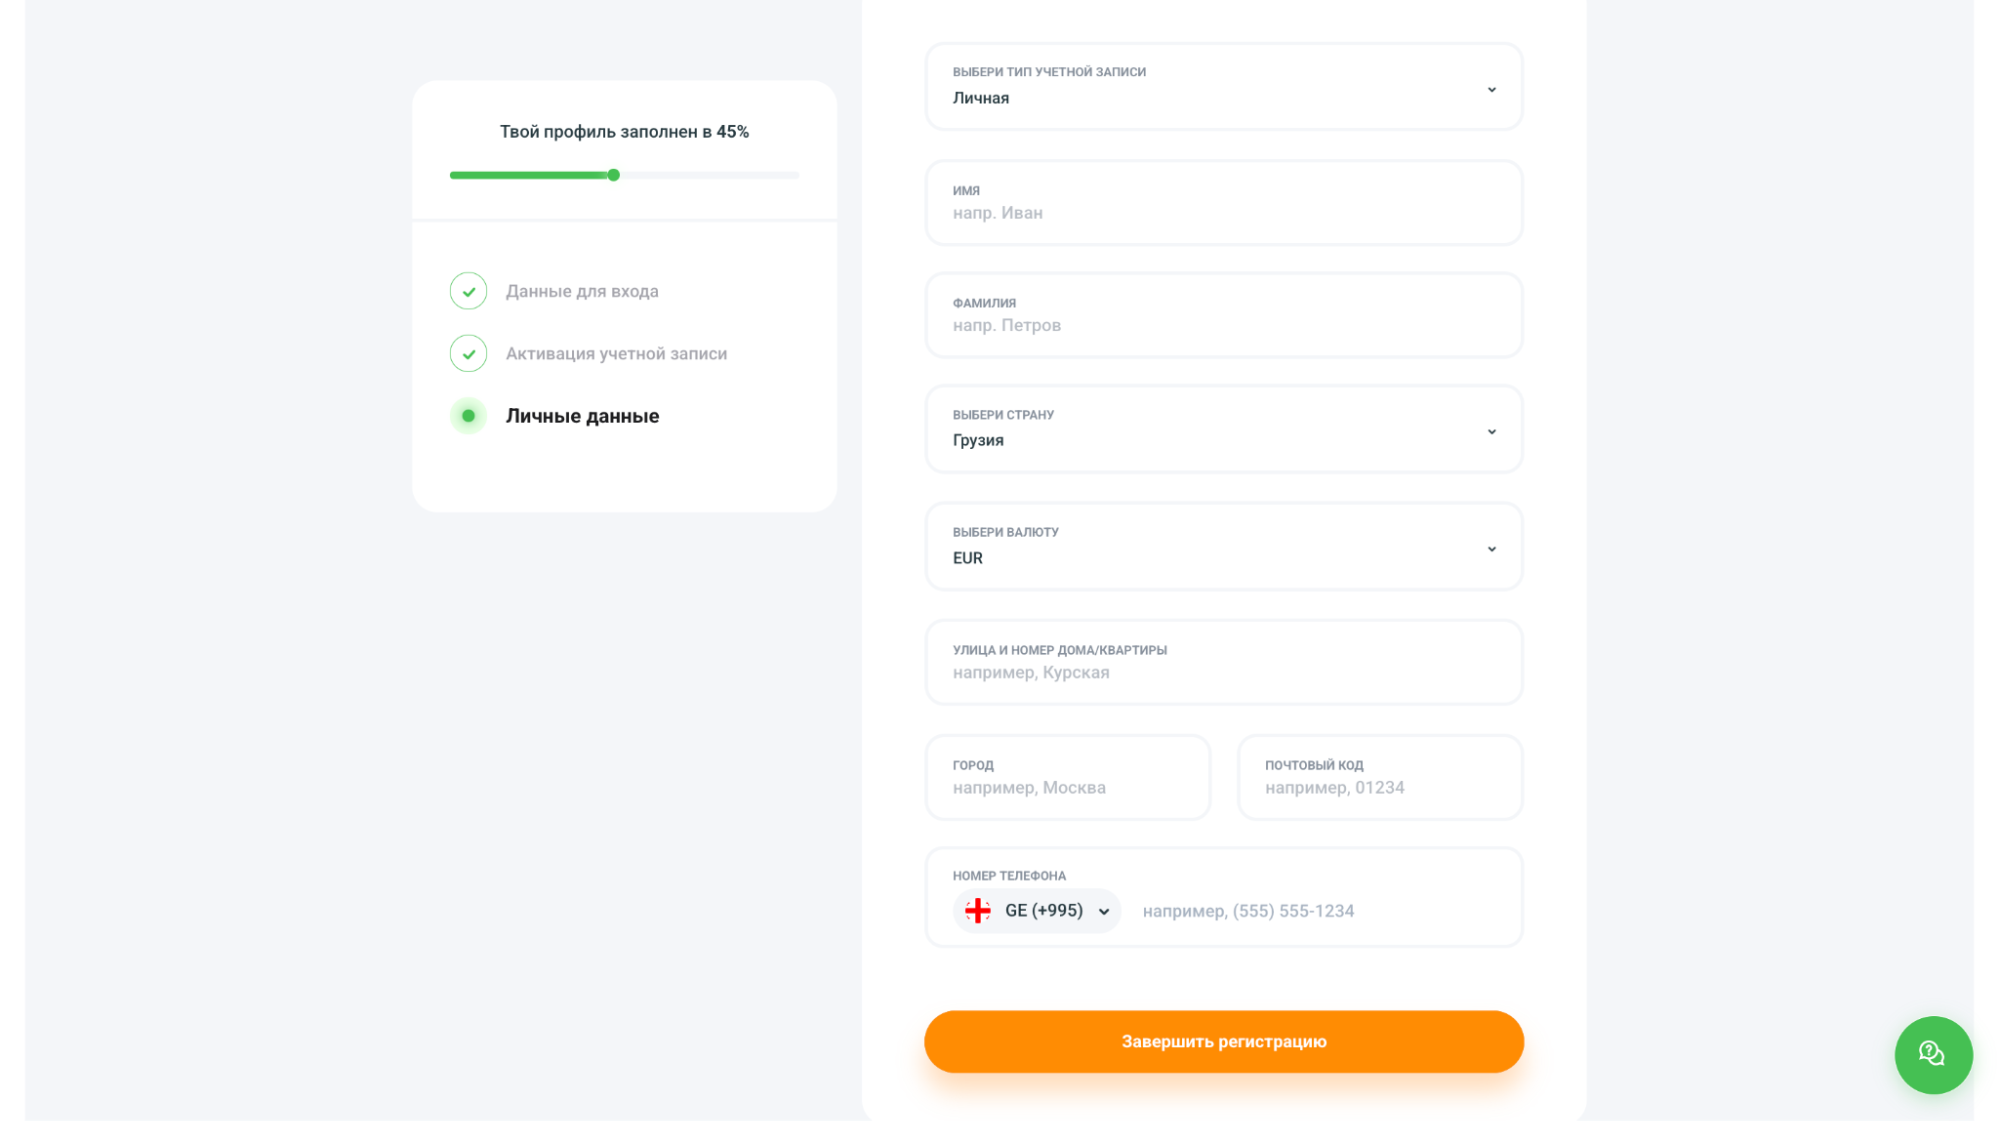Focus the Имя input field
Image resolution: width=1999 pixels, height=1121 pixels.
[1223, 202]
